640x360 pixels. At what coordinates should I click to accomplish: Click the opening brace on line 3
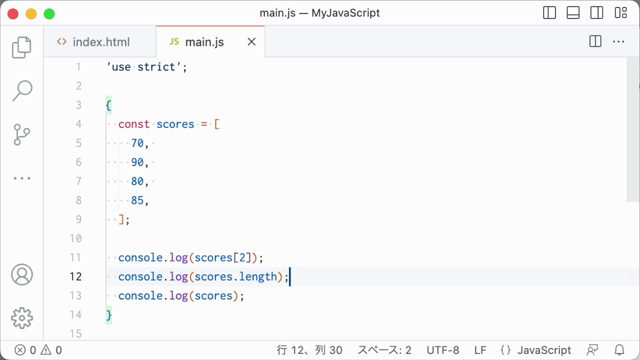109,105
